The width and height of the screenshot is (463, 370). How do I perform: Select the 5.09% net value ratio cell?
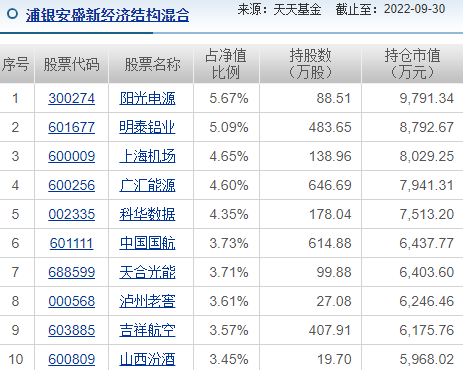226,127
